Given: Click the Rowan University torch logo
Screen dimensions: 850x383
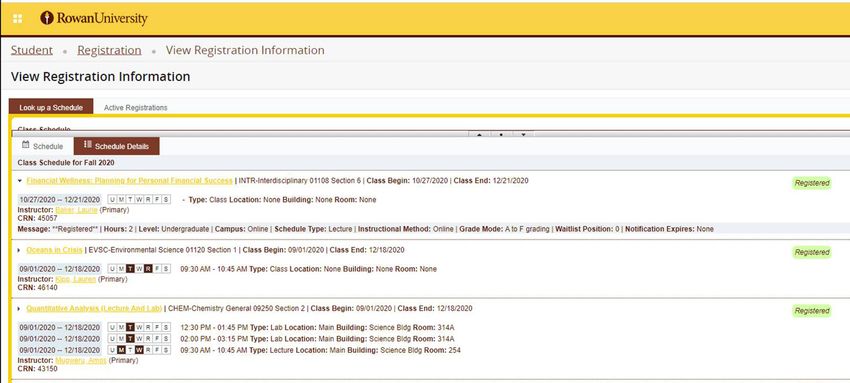Looking at the screenshot, I should 47,18.
